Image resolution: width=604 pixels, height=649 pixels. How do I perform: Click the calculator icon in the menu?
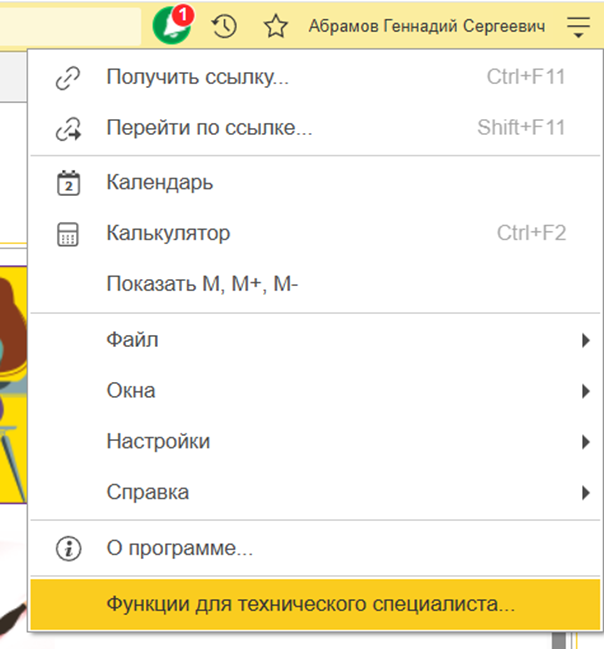click(68, 234)
